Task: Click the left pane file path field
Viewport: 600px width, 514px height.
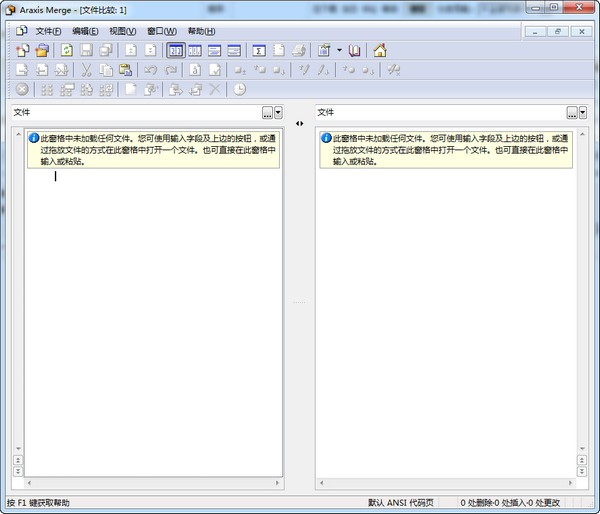Action: 136,113
